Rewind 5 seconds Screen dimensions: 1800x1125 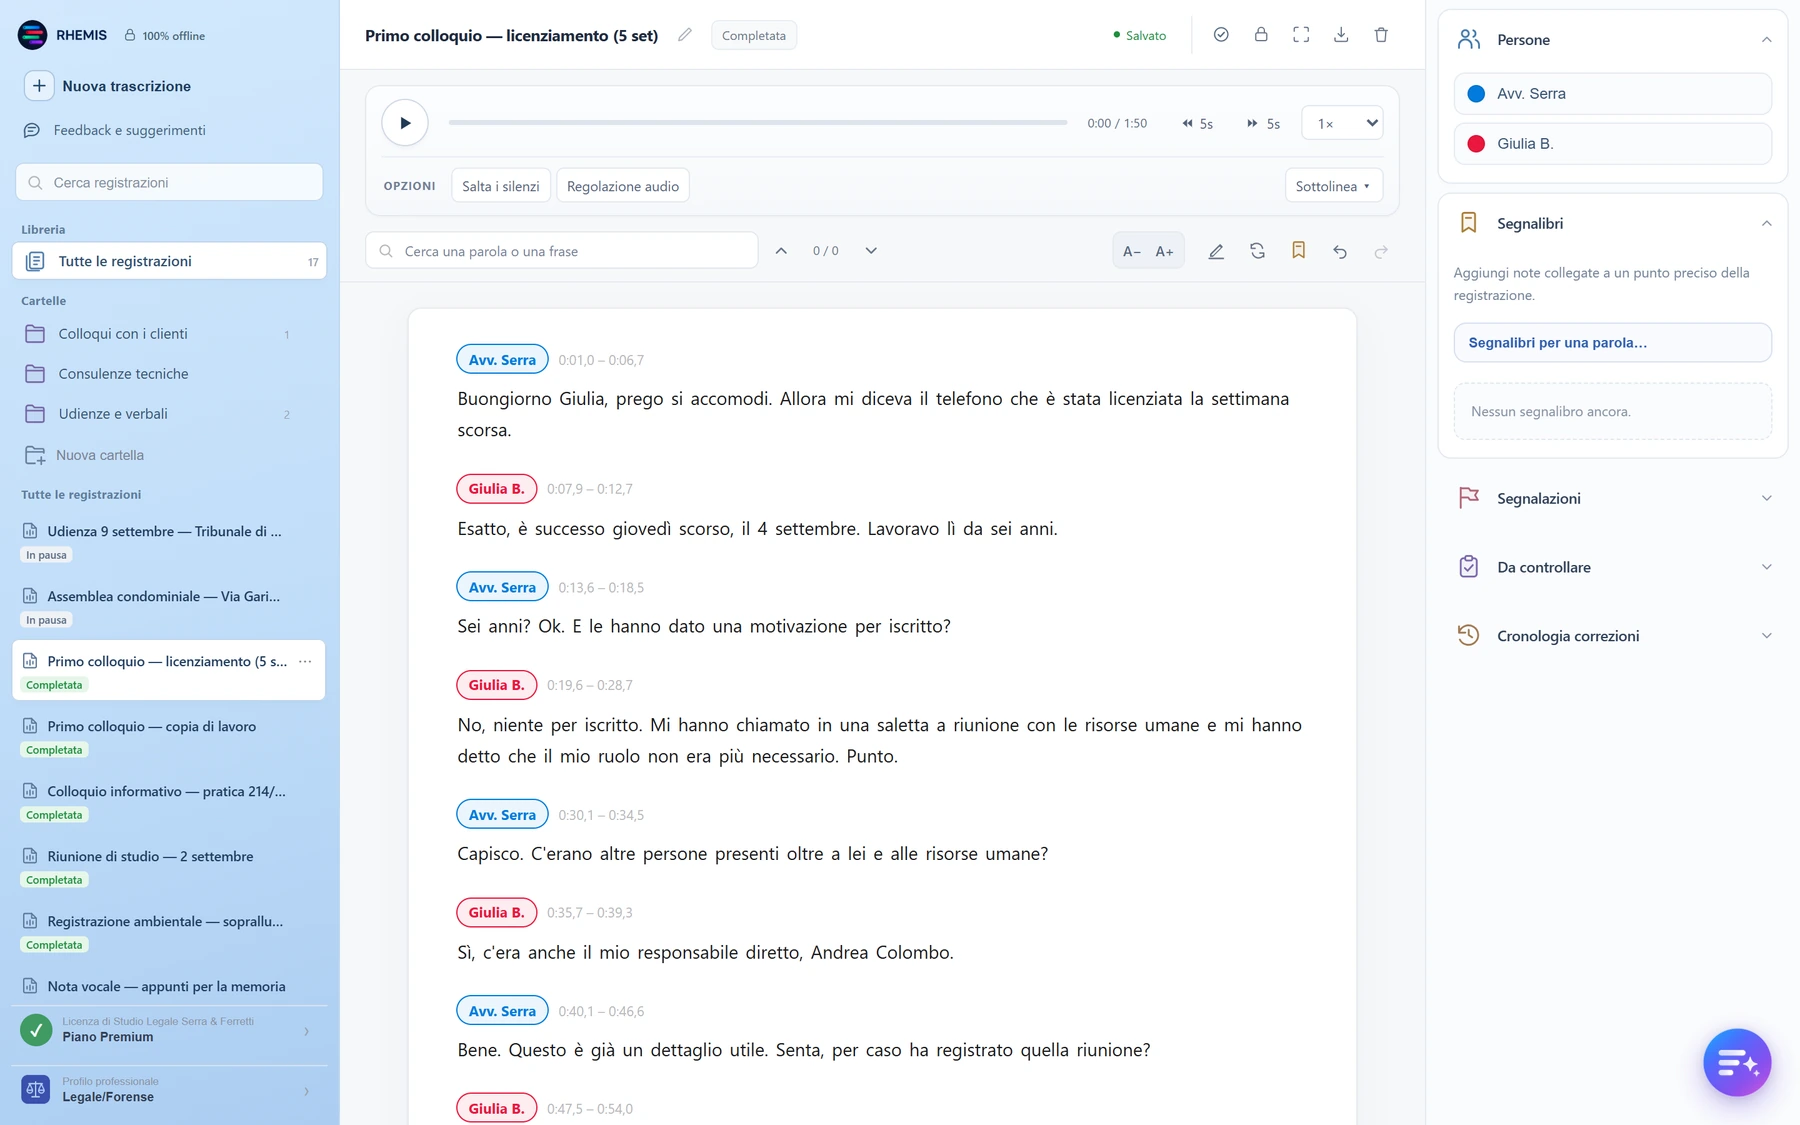[1197, 124]
